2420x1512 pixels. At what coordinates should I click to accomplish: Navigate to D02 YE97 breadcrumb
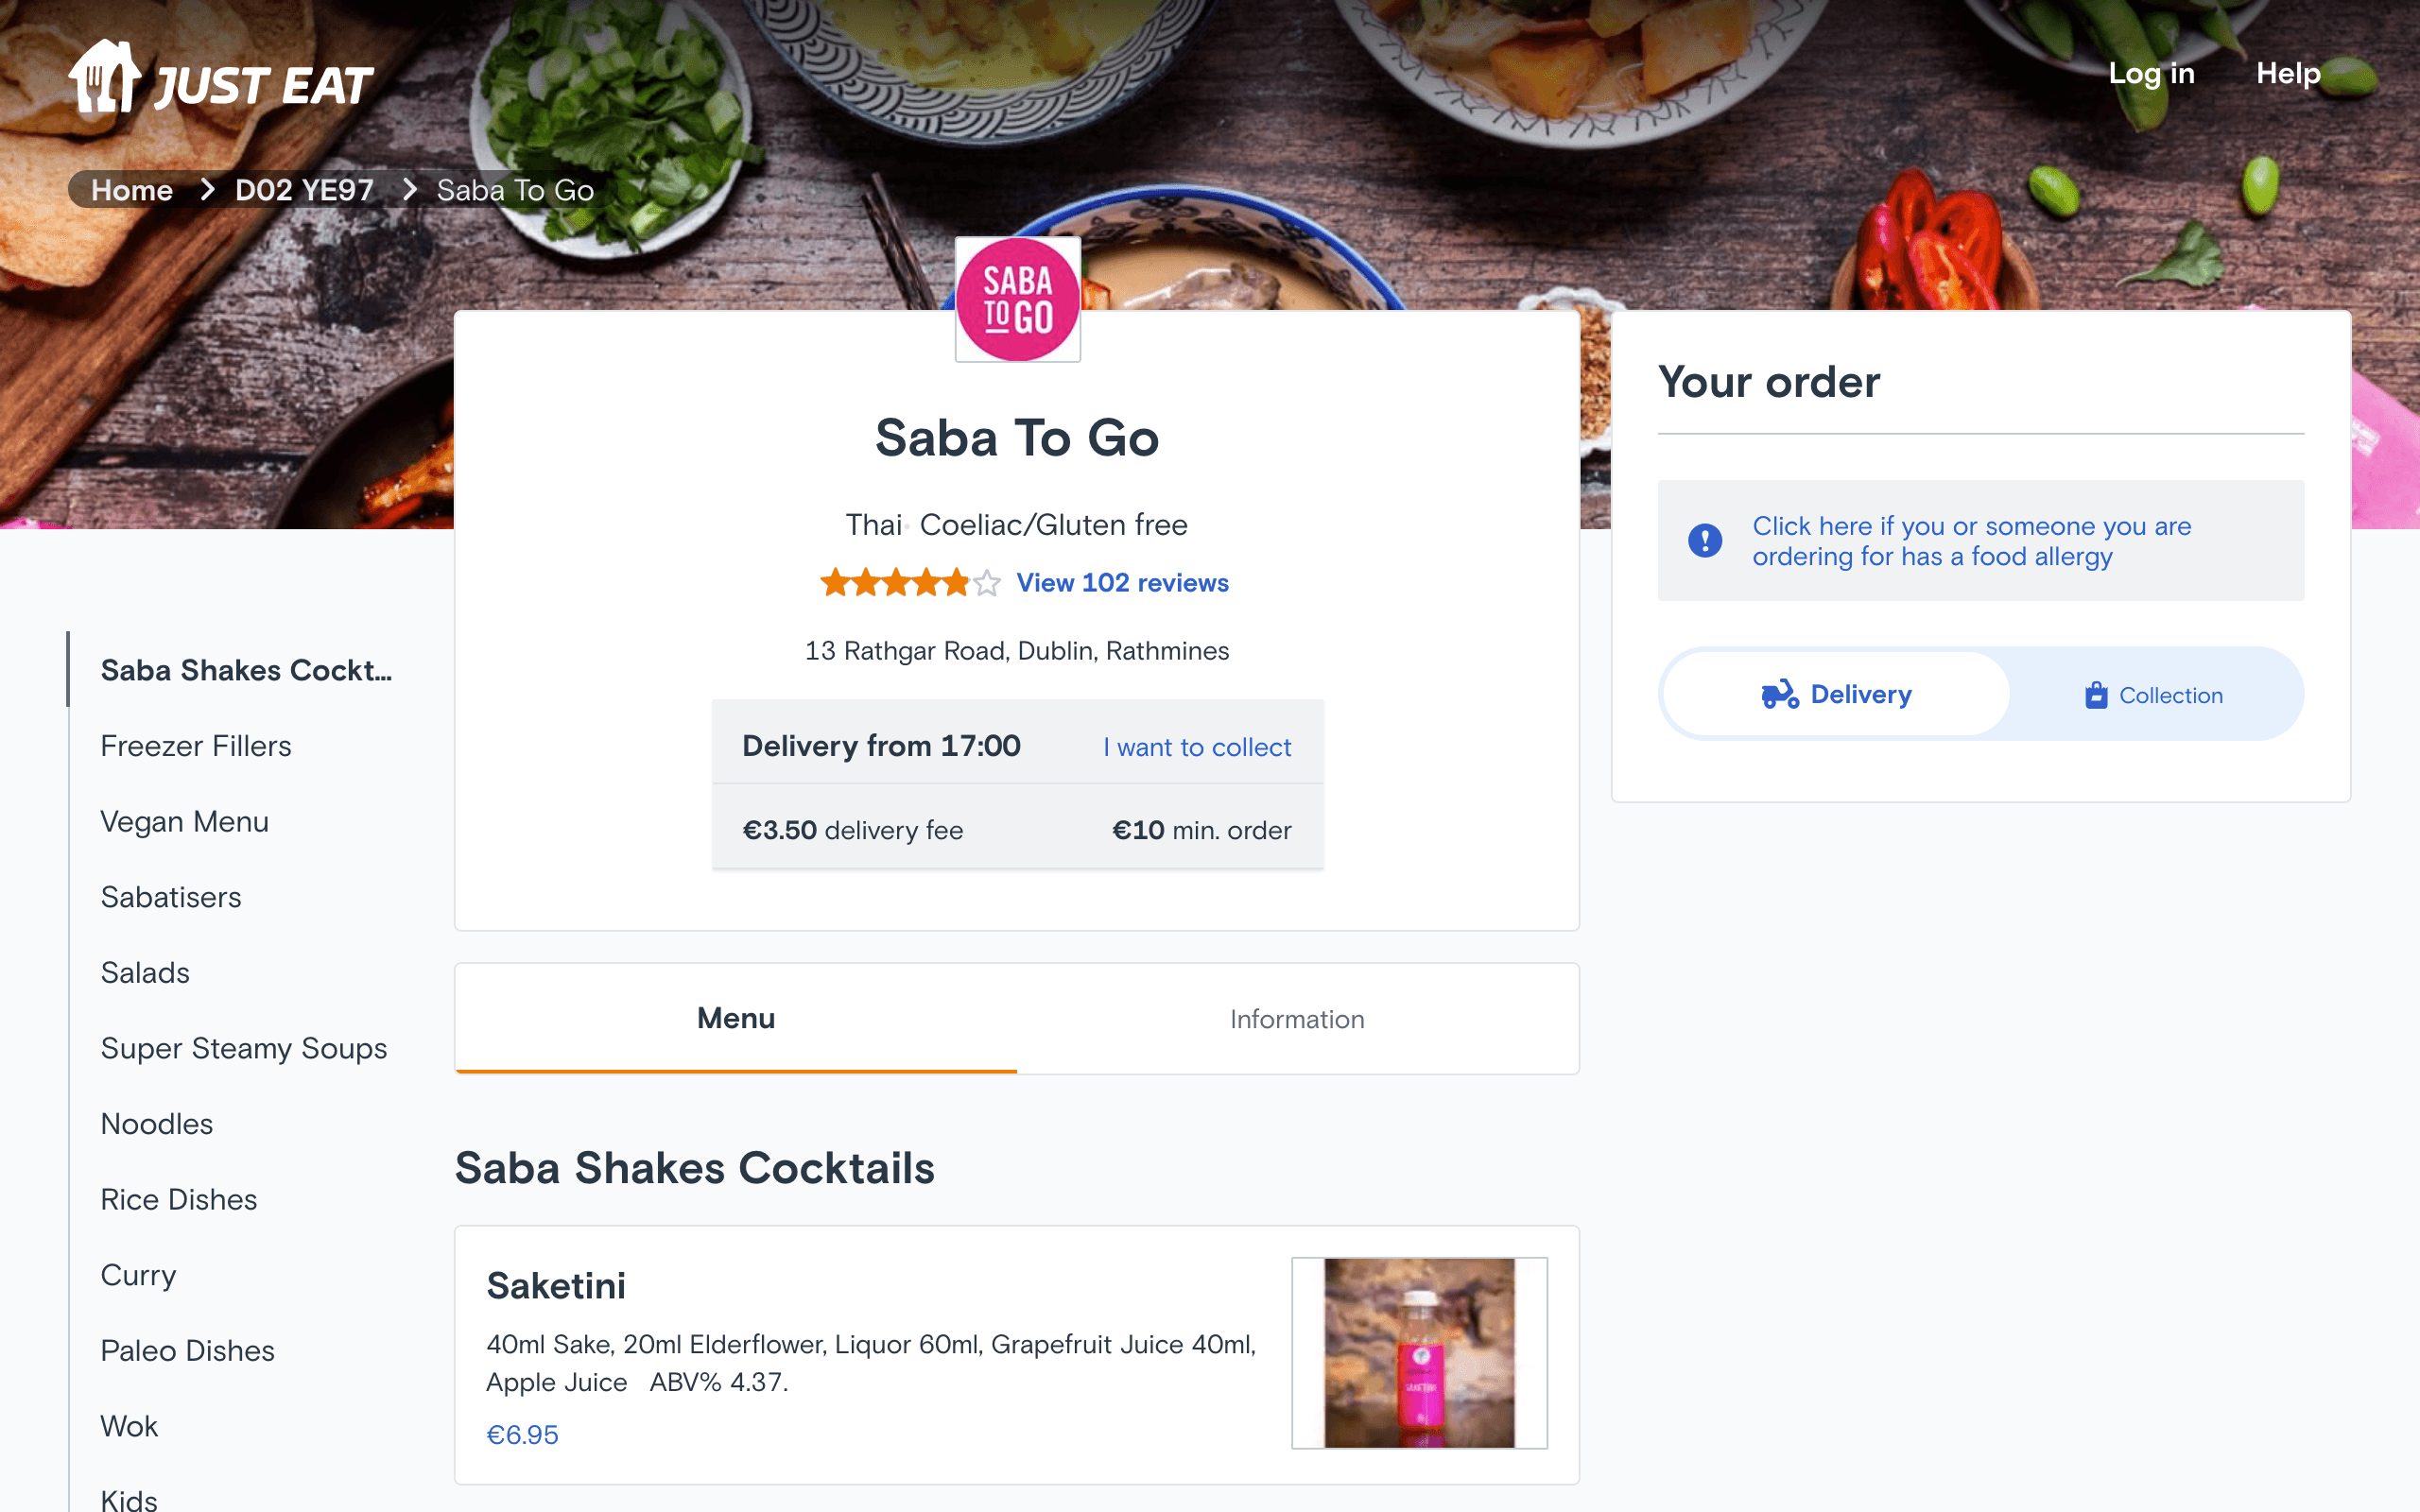(304, 190)
